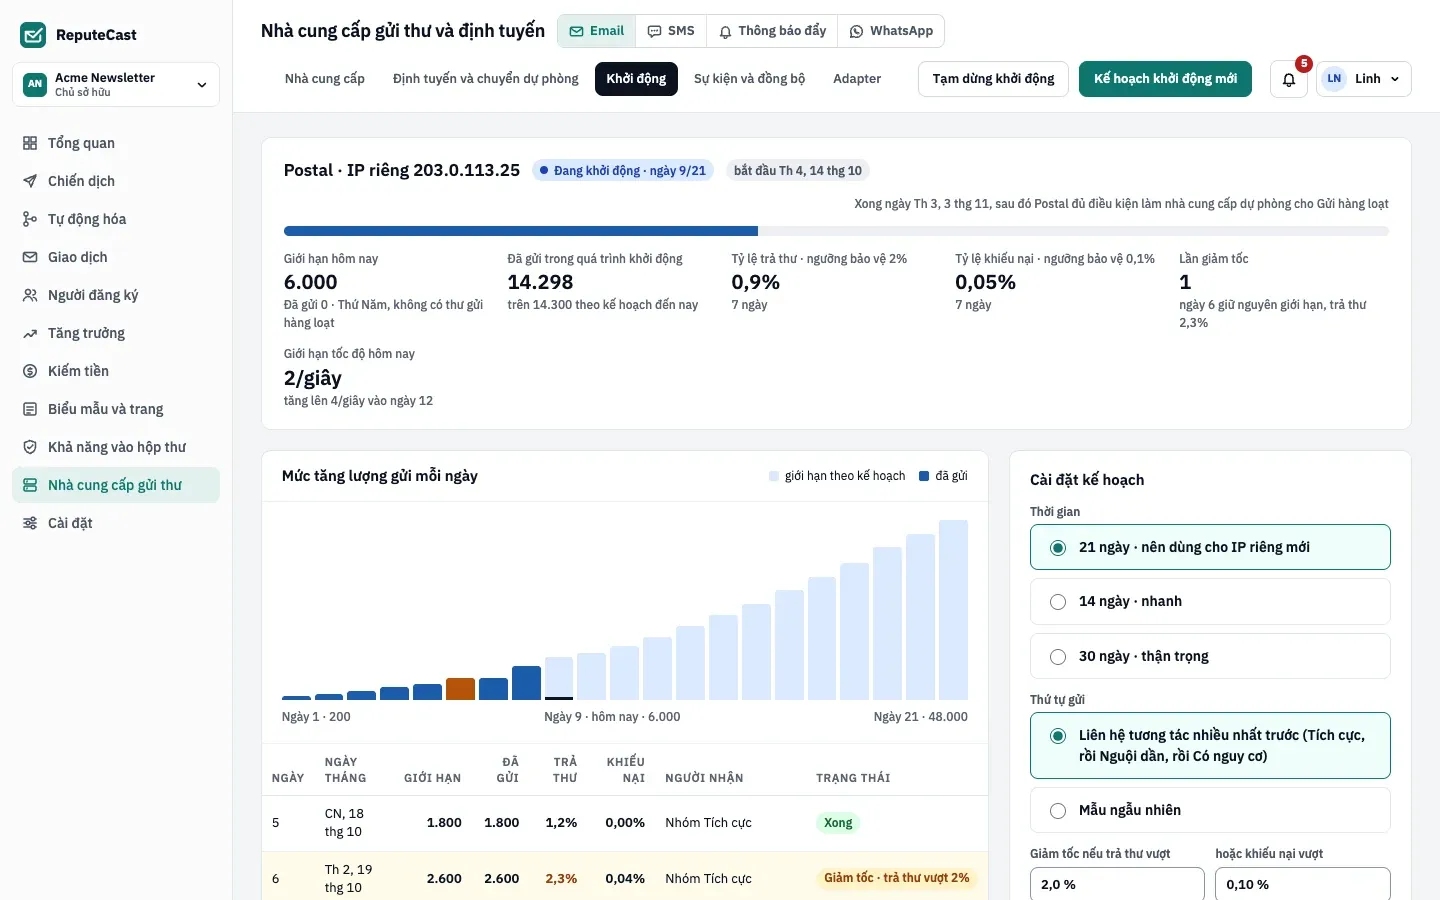Open the Sự kiện và đồng bộ tab
Screen dimensions: 1440x900
(749, 79)
